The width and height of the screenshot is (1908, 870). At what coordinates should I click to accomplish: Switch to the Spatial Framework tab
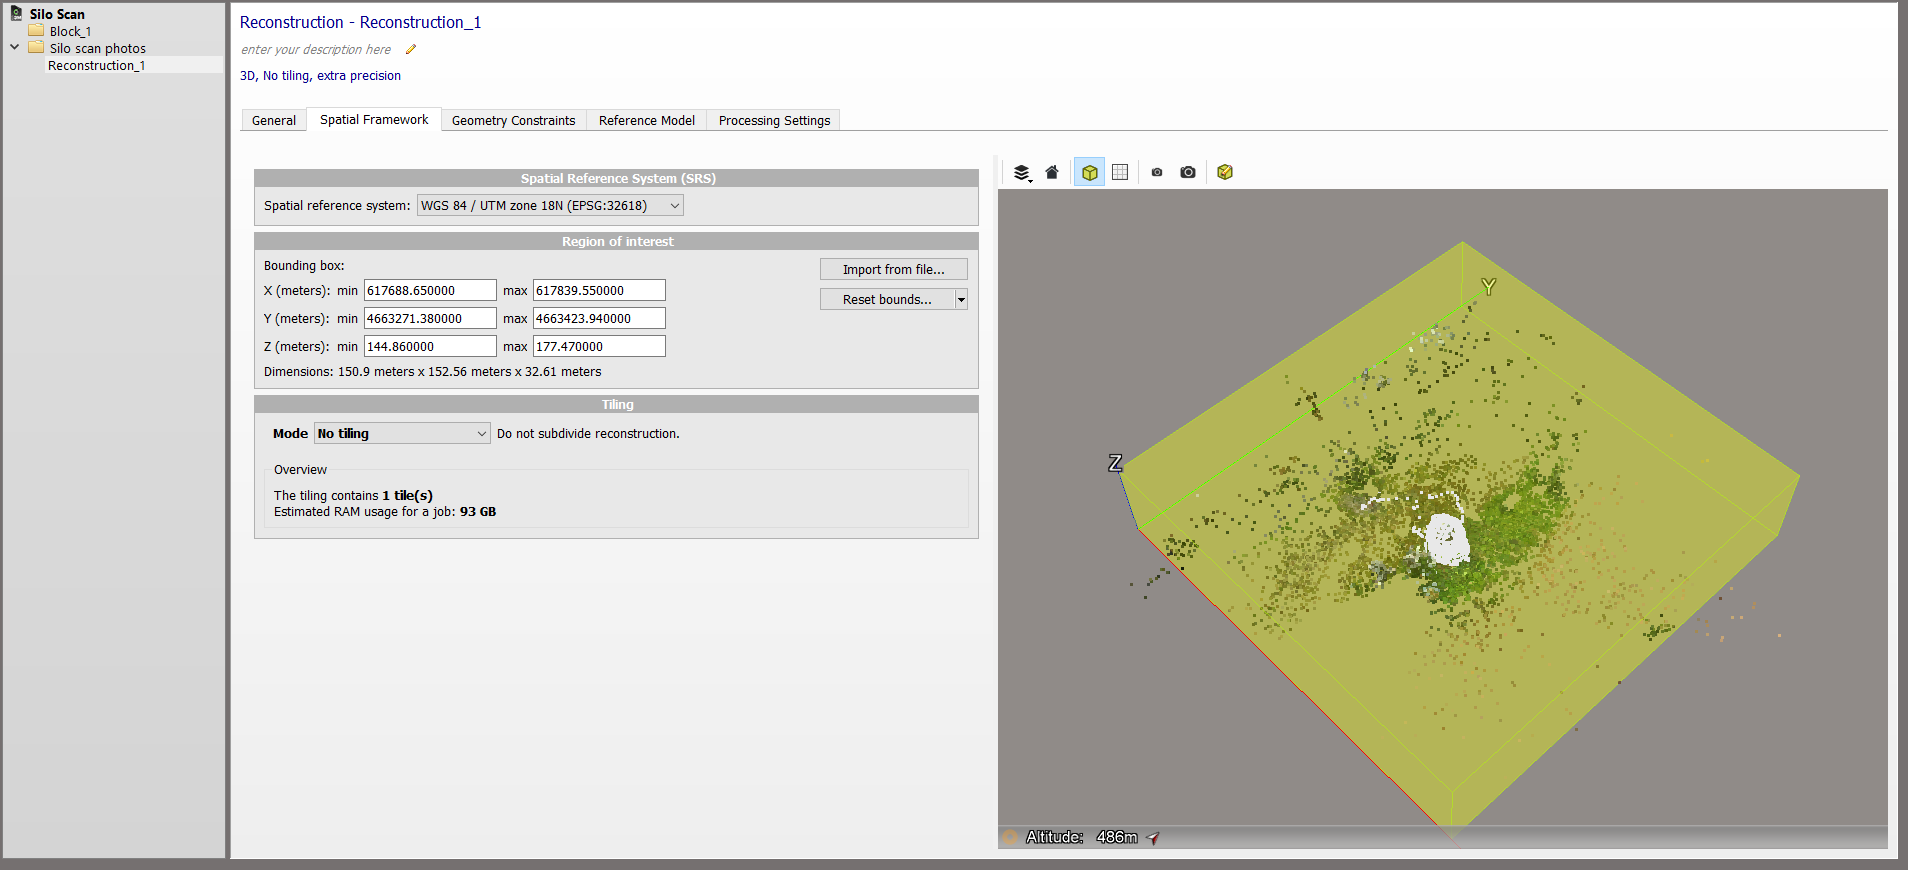[x=374, y=119]
